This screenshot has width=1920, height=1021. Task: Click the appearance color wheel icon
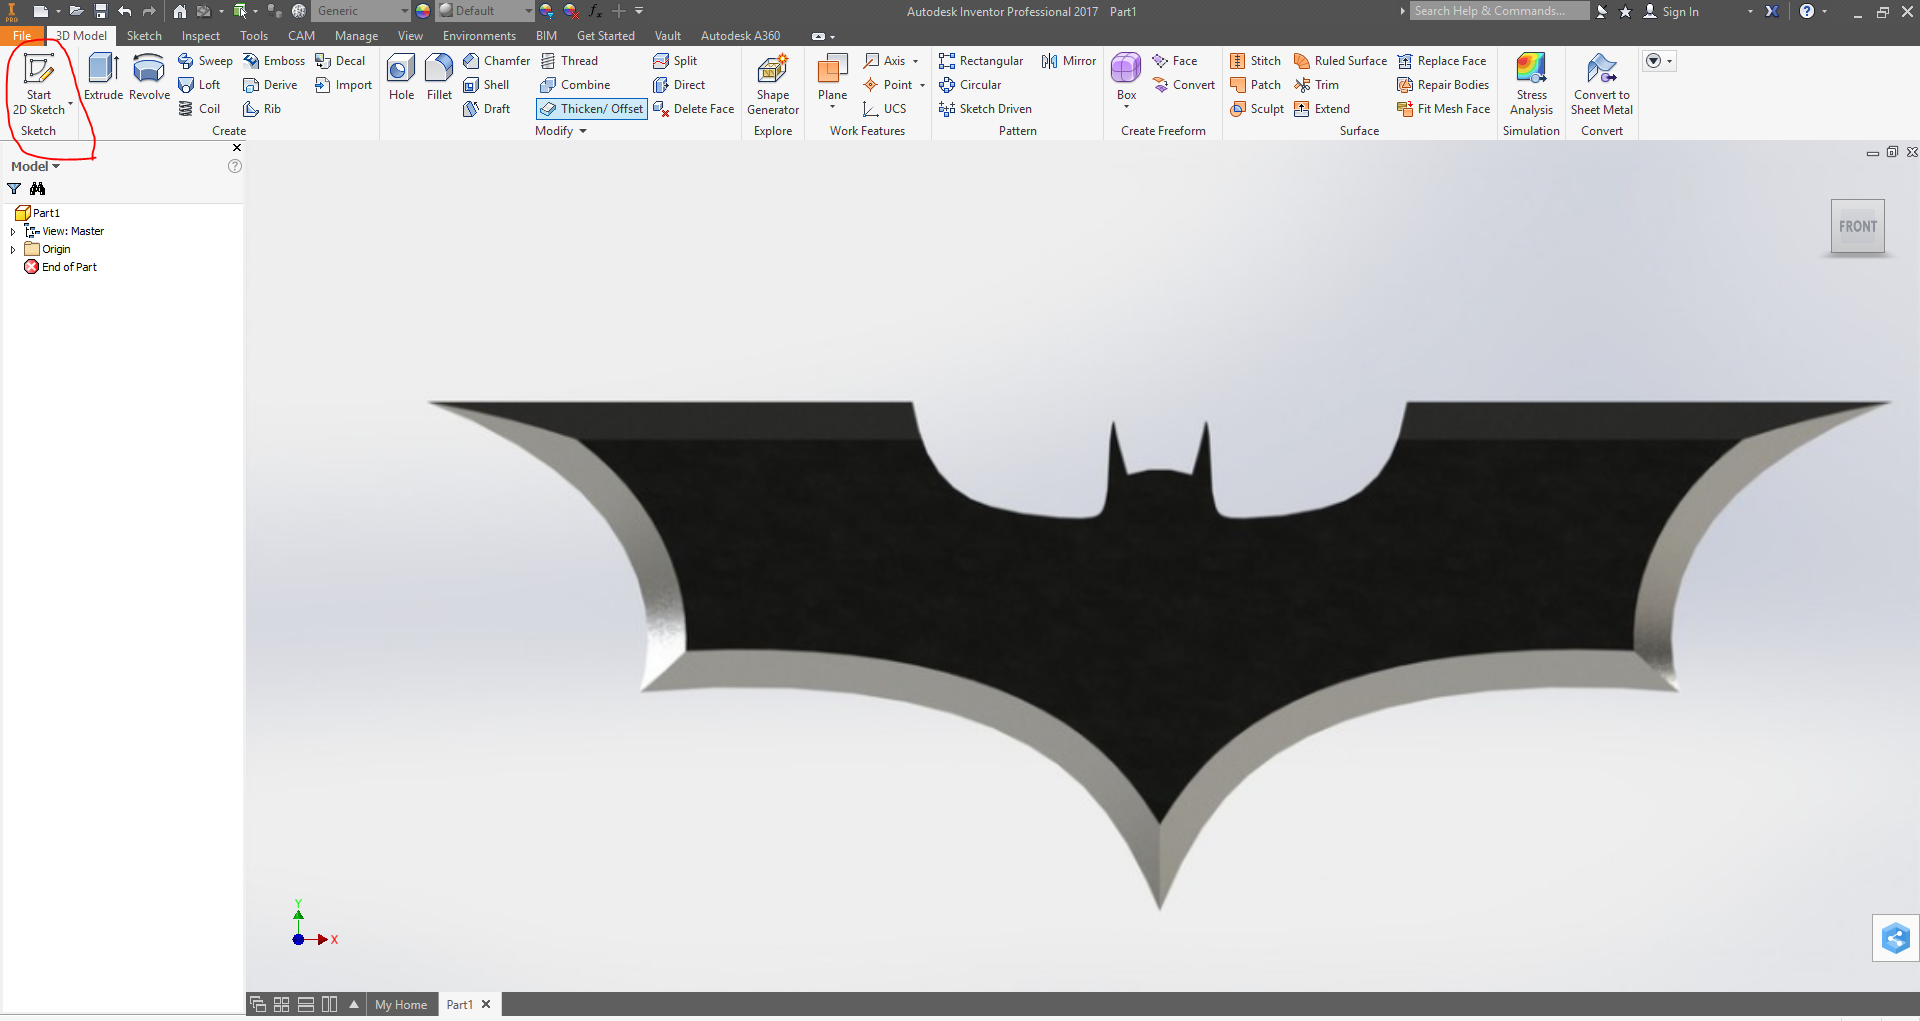pos(423,11)
